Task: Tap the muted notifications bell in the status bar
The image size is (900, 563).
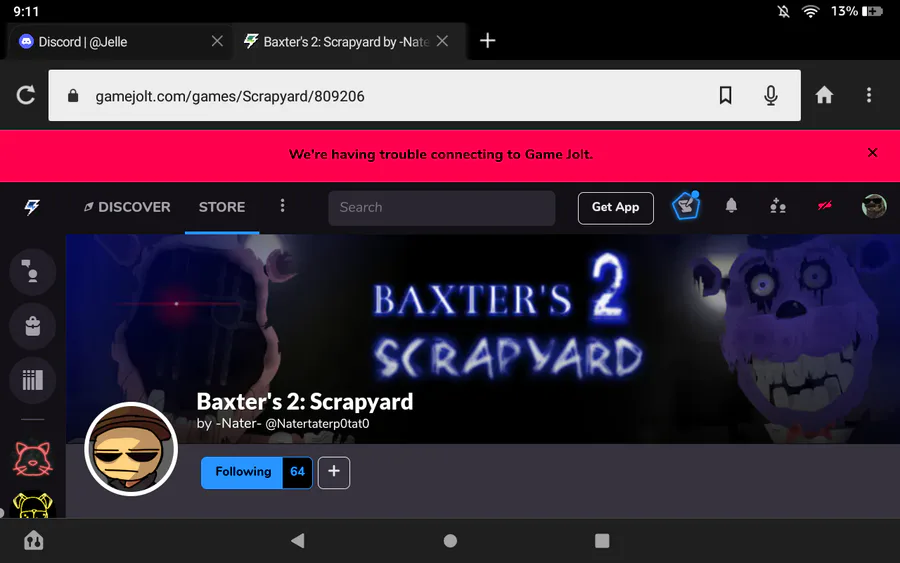Action: [783, 11]
